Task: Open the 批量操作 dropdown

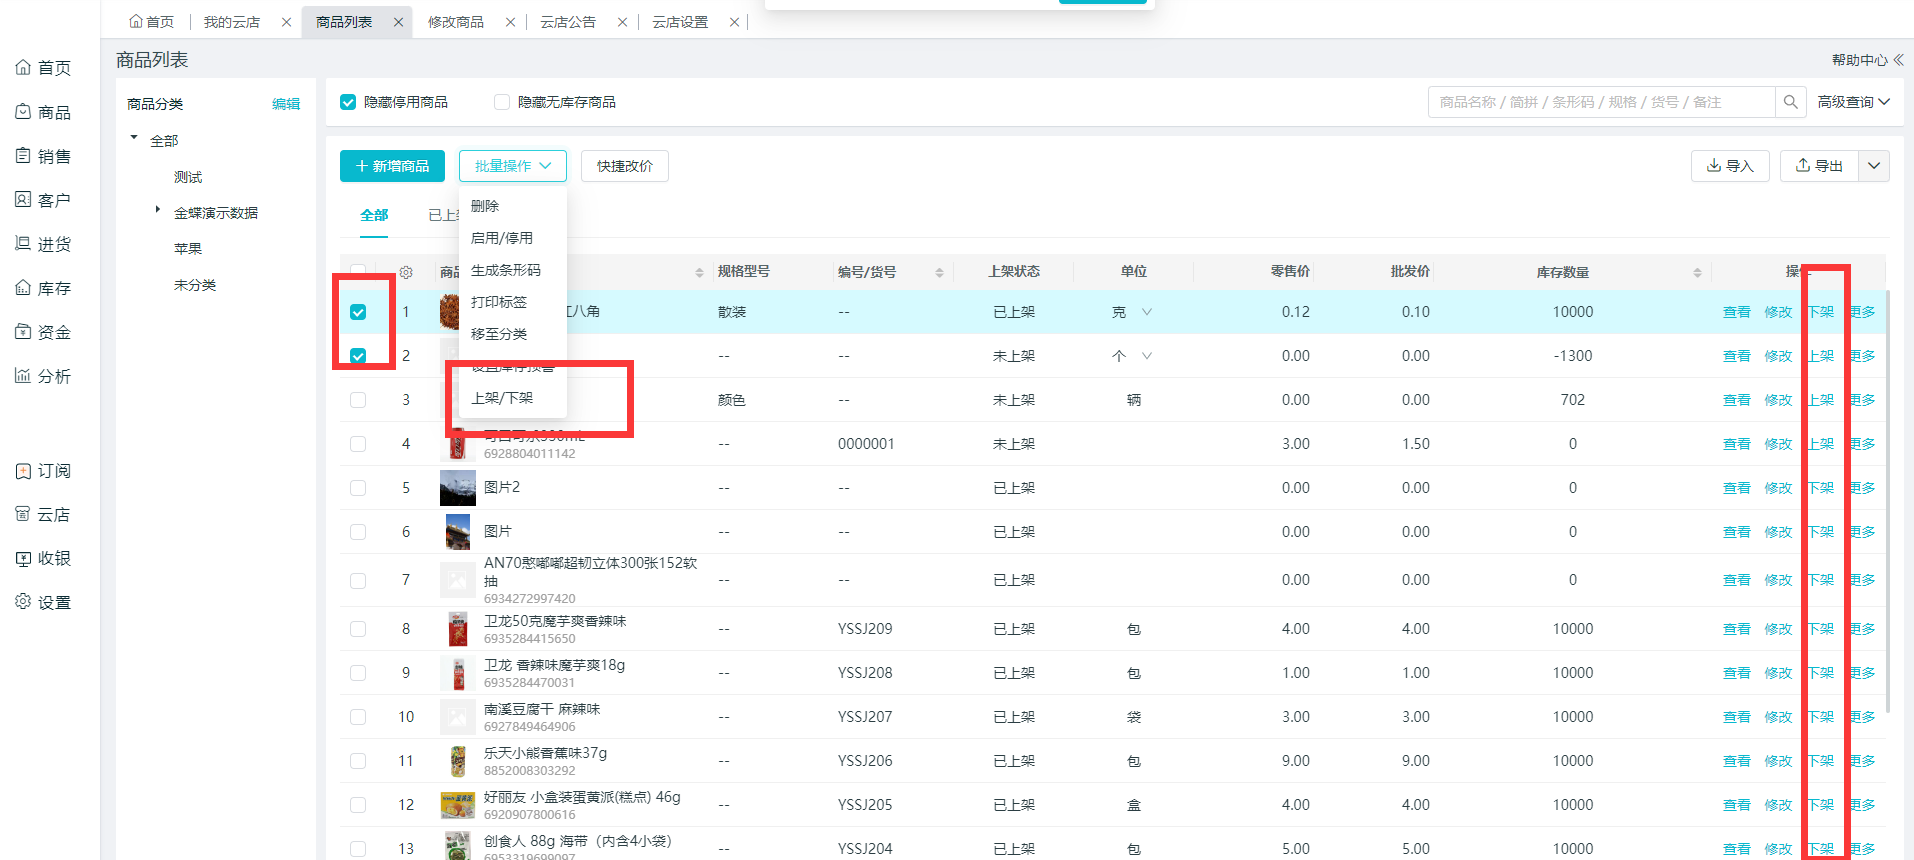Action: (513, 166)
